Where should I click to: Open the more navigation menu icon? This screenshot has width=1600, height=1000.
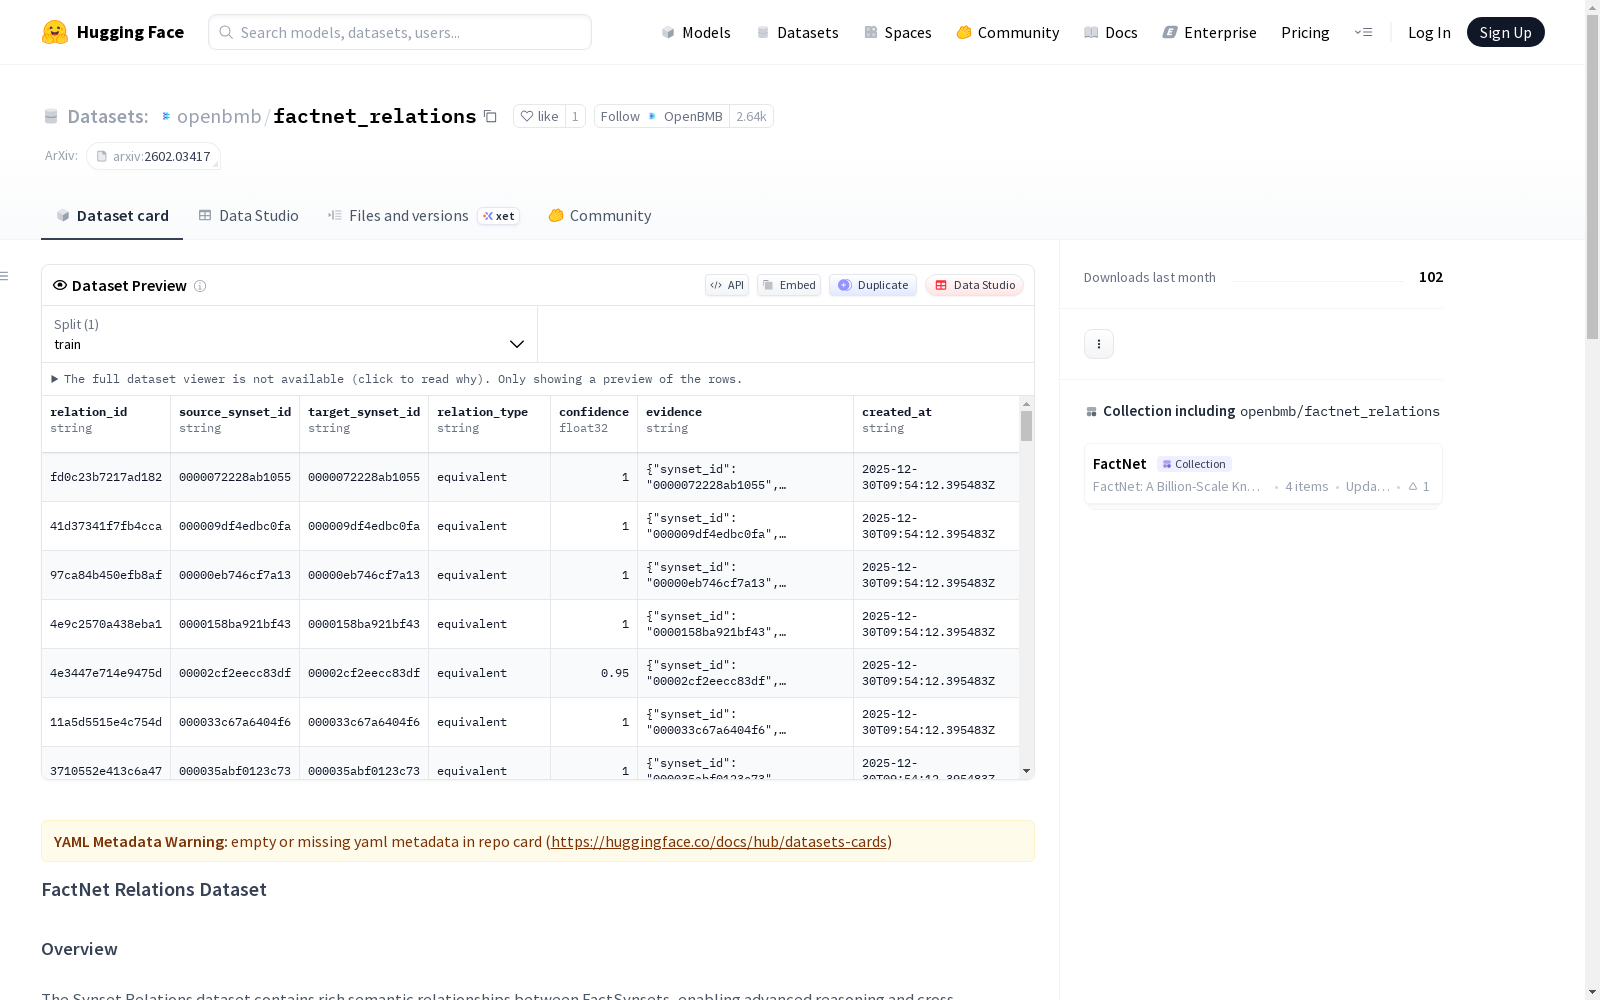1363,32
